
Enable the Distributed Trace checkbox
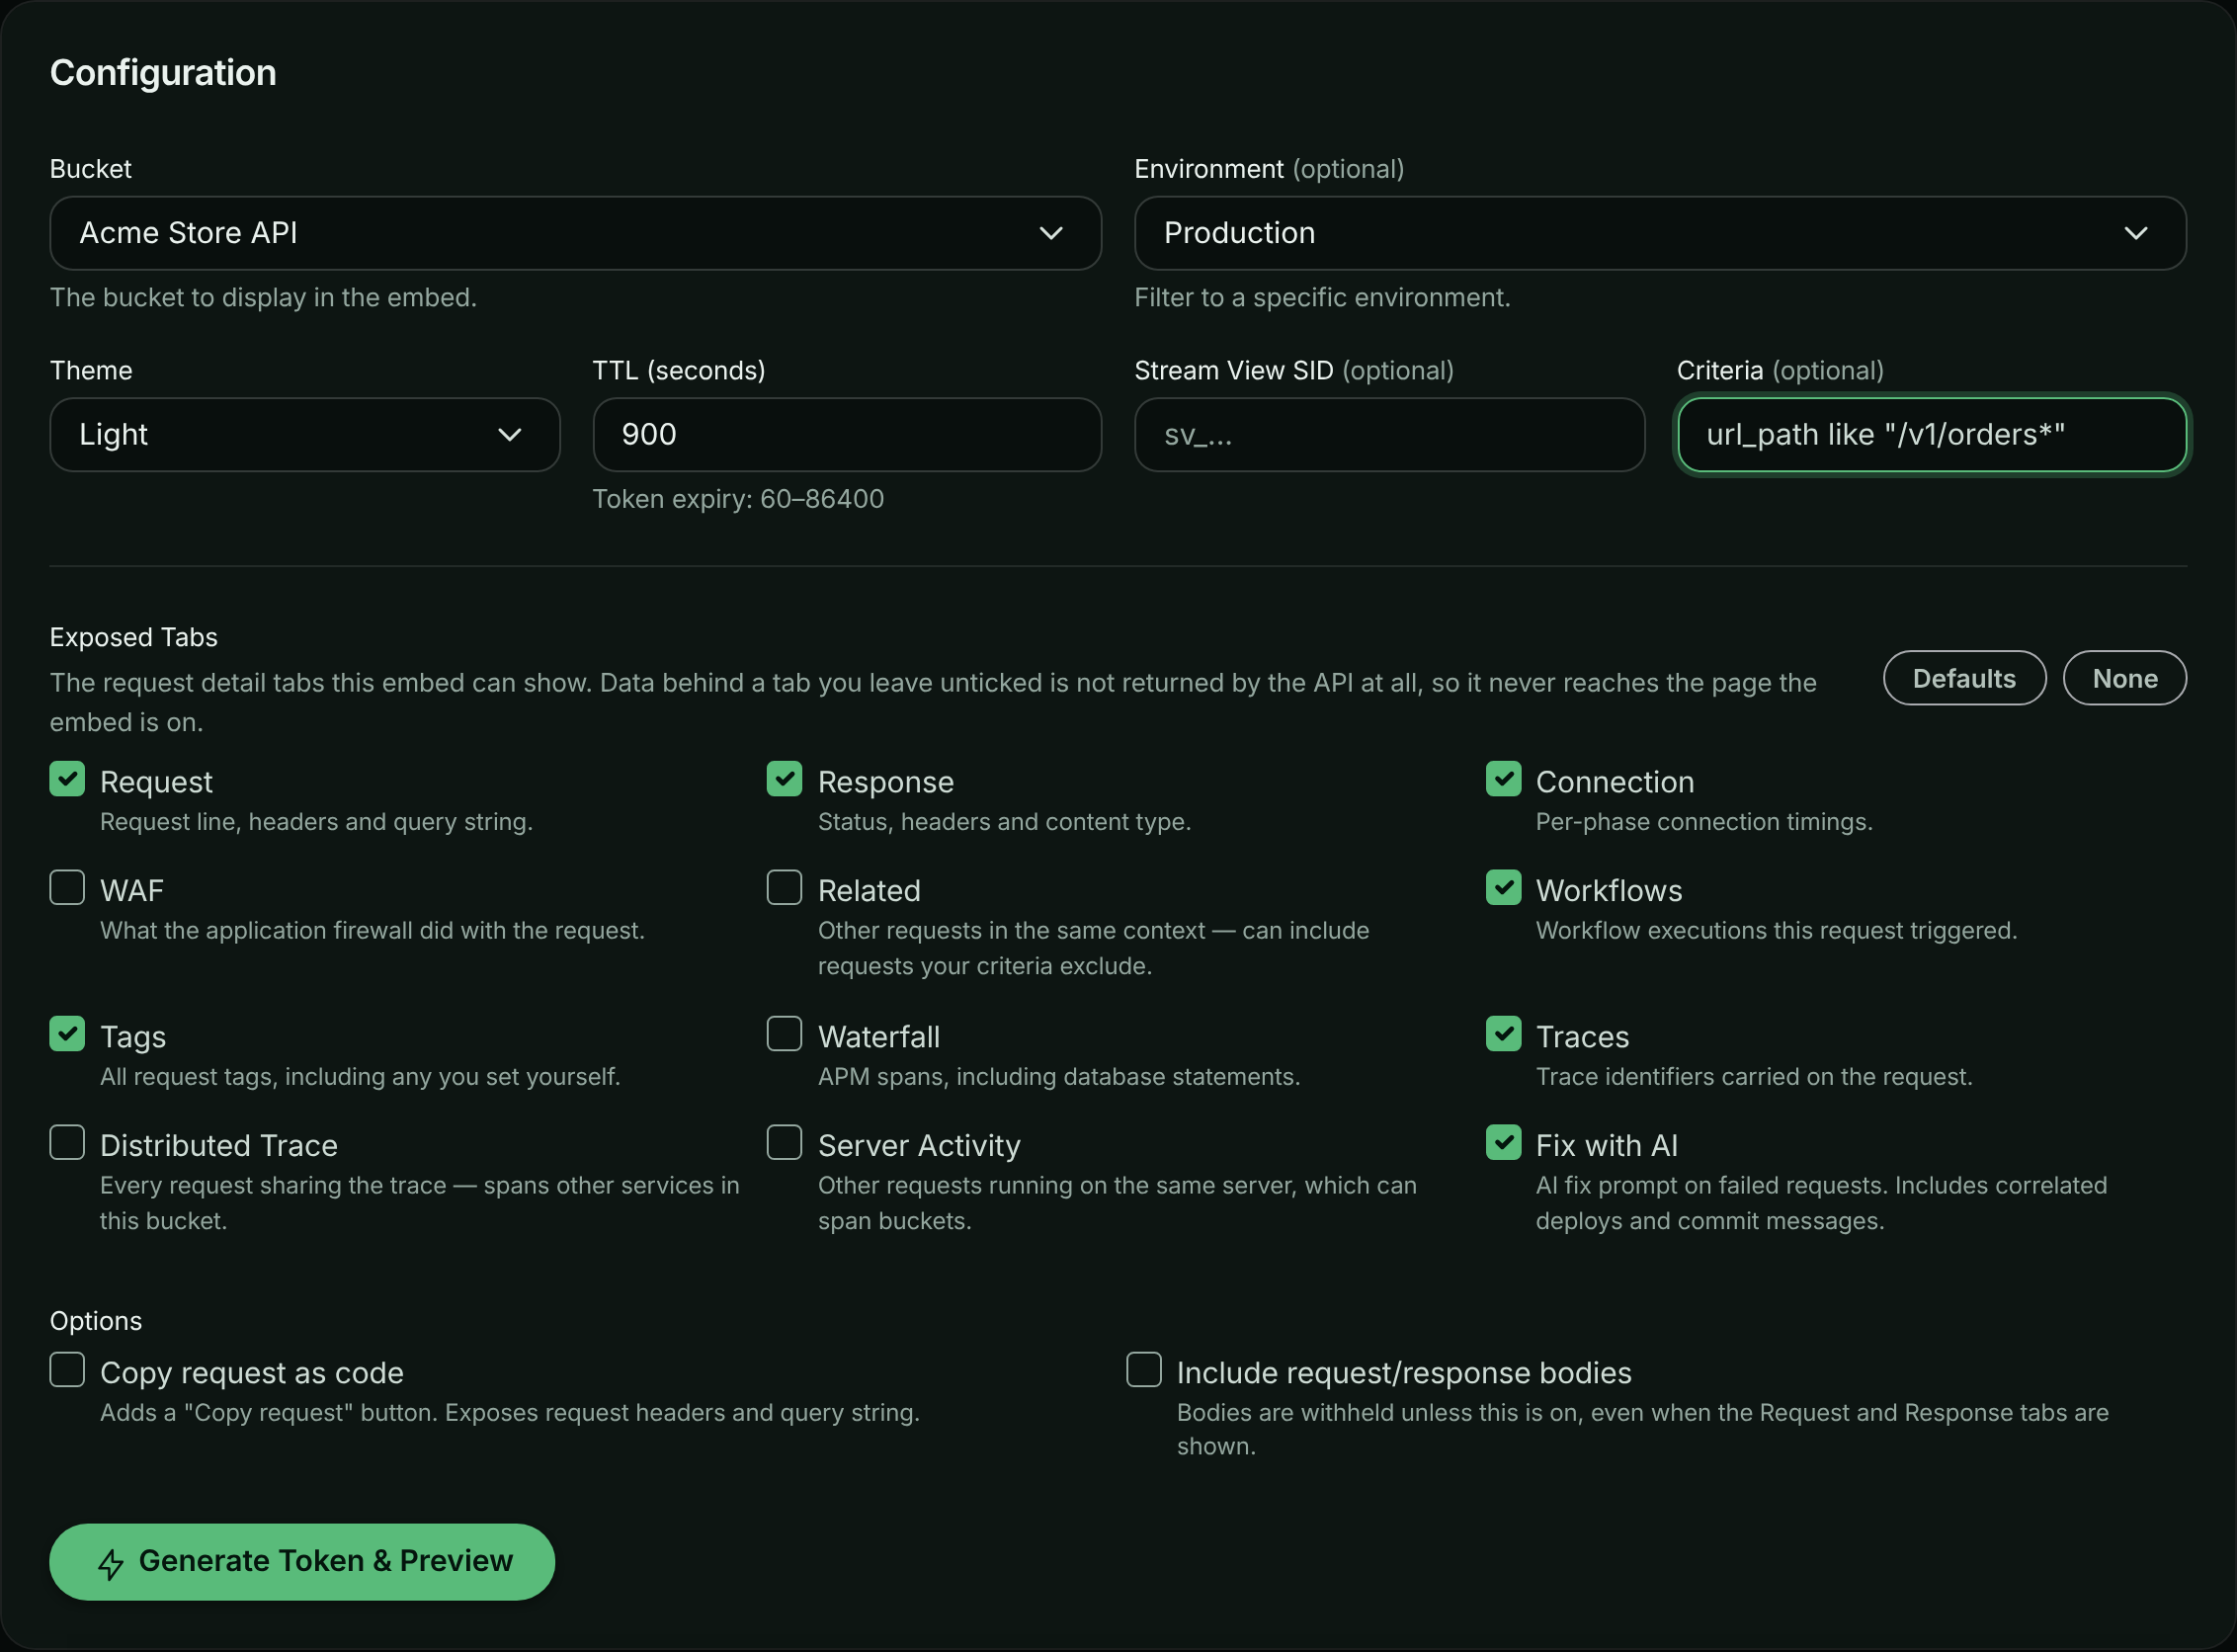[x=67, y=1143]
